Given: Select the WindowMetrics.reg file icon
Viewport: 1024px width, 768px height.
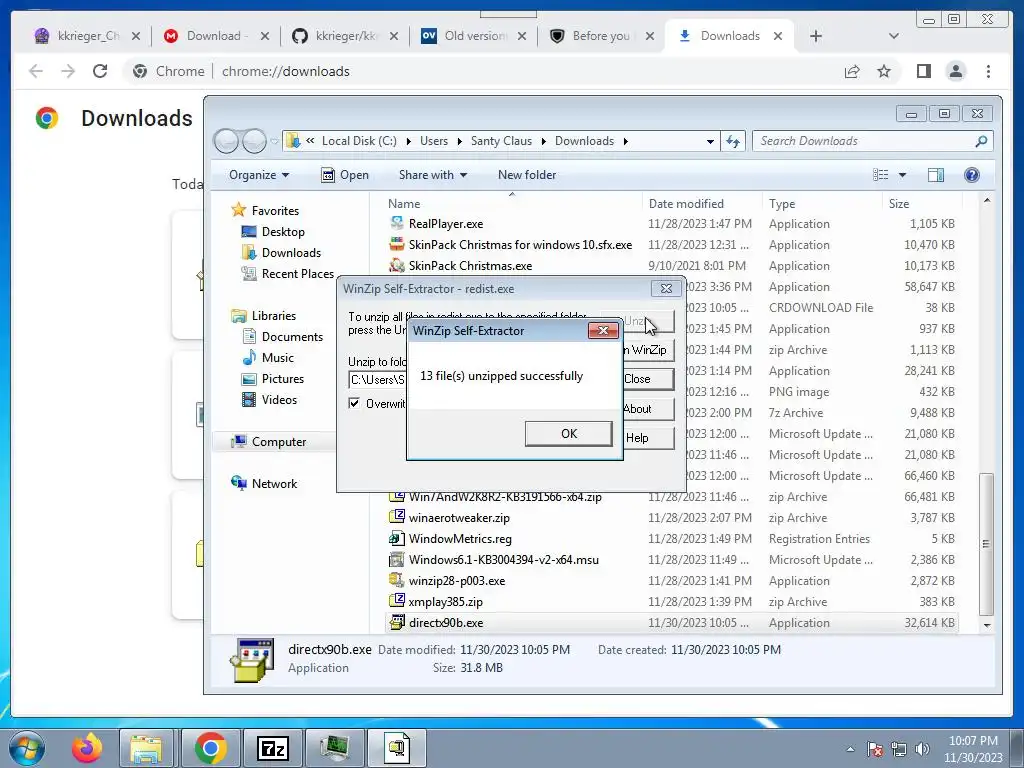Looking at the screenshot, I should (396, 538).
